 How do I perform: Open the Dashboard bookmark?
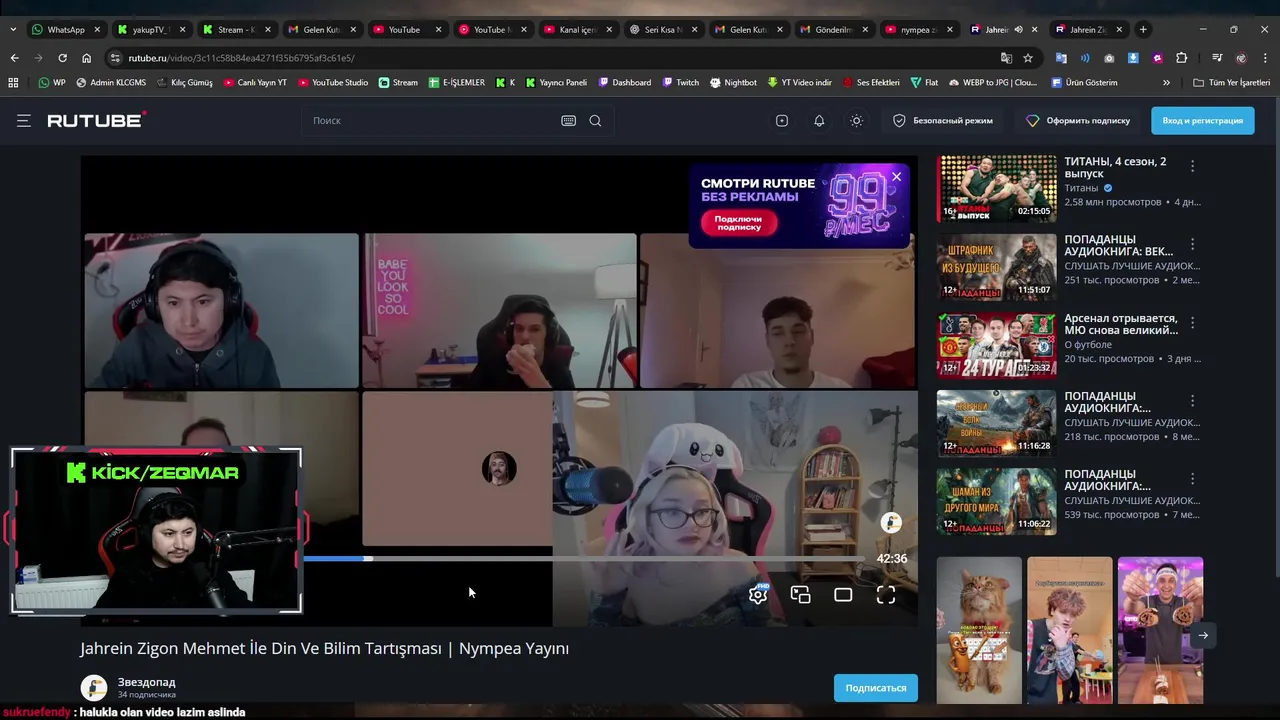pos(624,83)
